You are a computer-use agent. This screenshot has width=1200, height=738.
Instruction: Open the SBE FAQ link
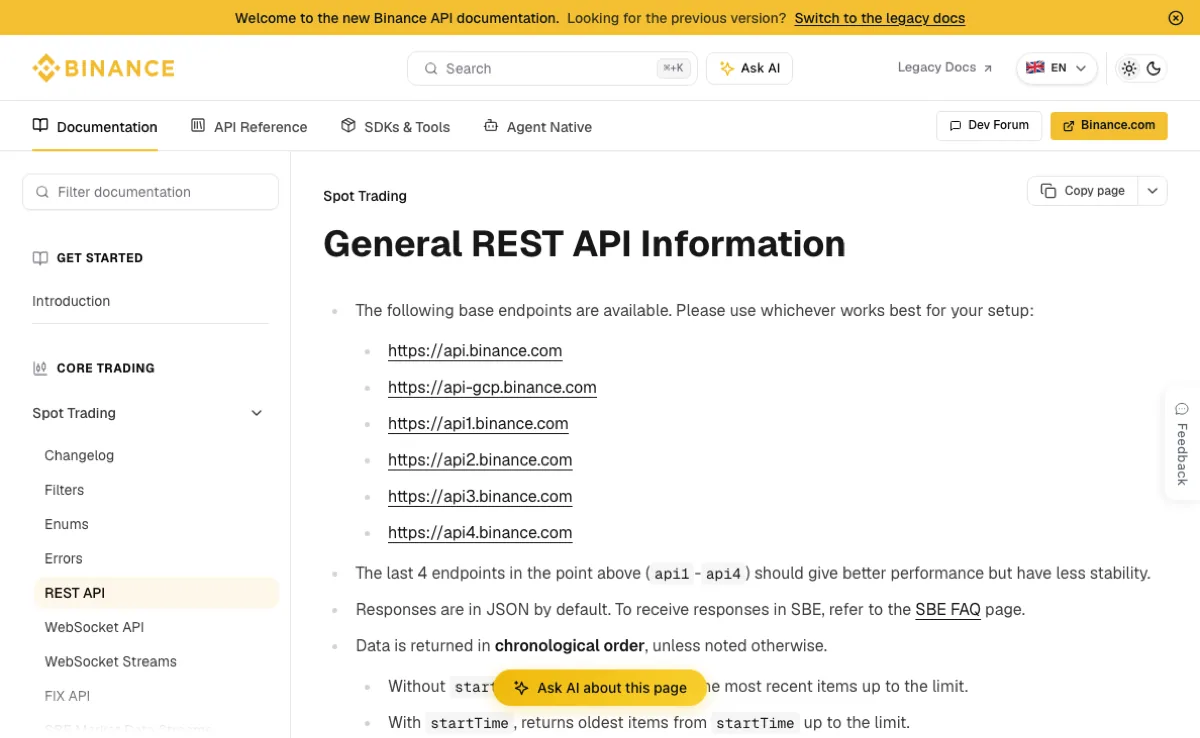pos(948,609)
